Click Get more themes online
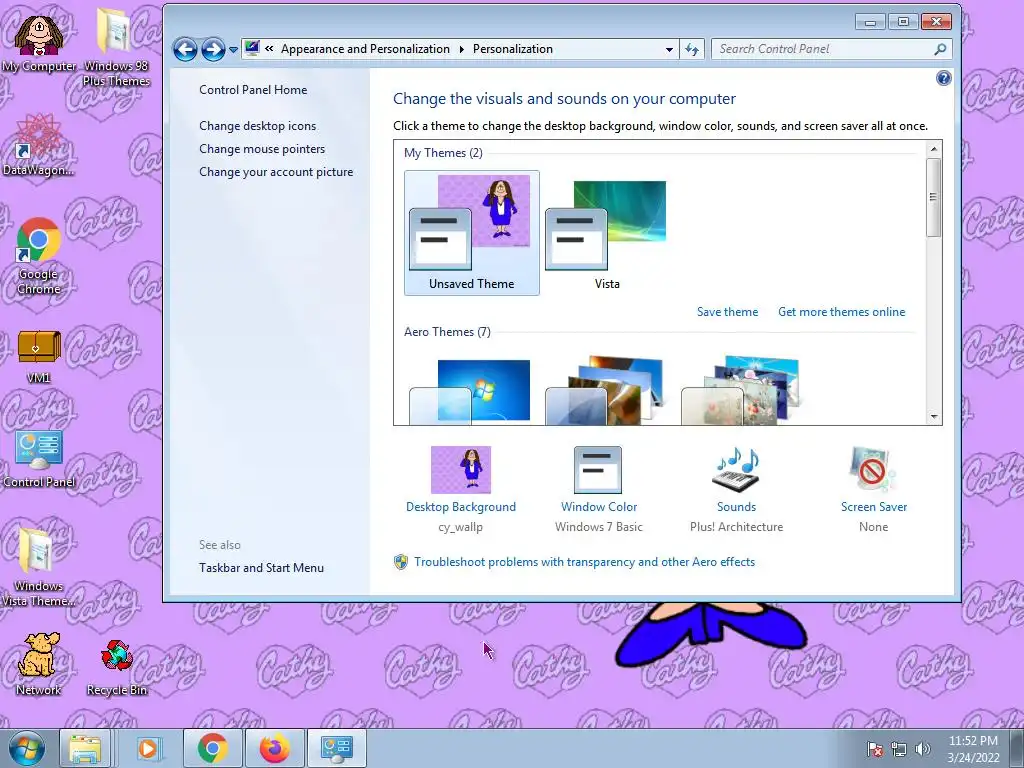The height and width of the screenshot is (768, 1024). point(841,312)
